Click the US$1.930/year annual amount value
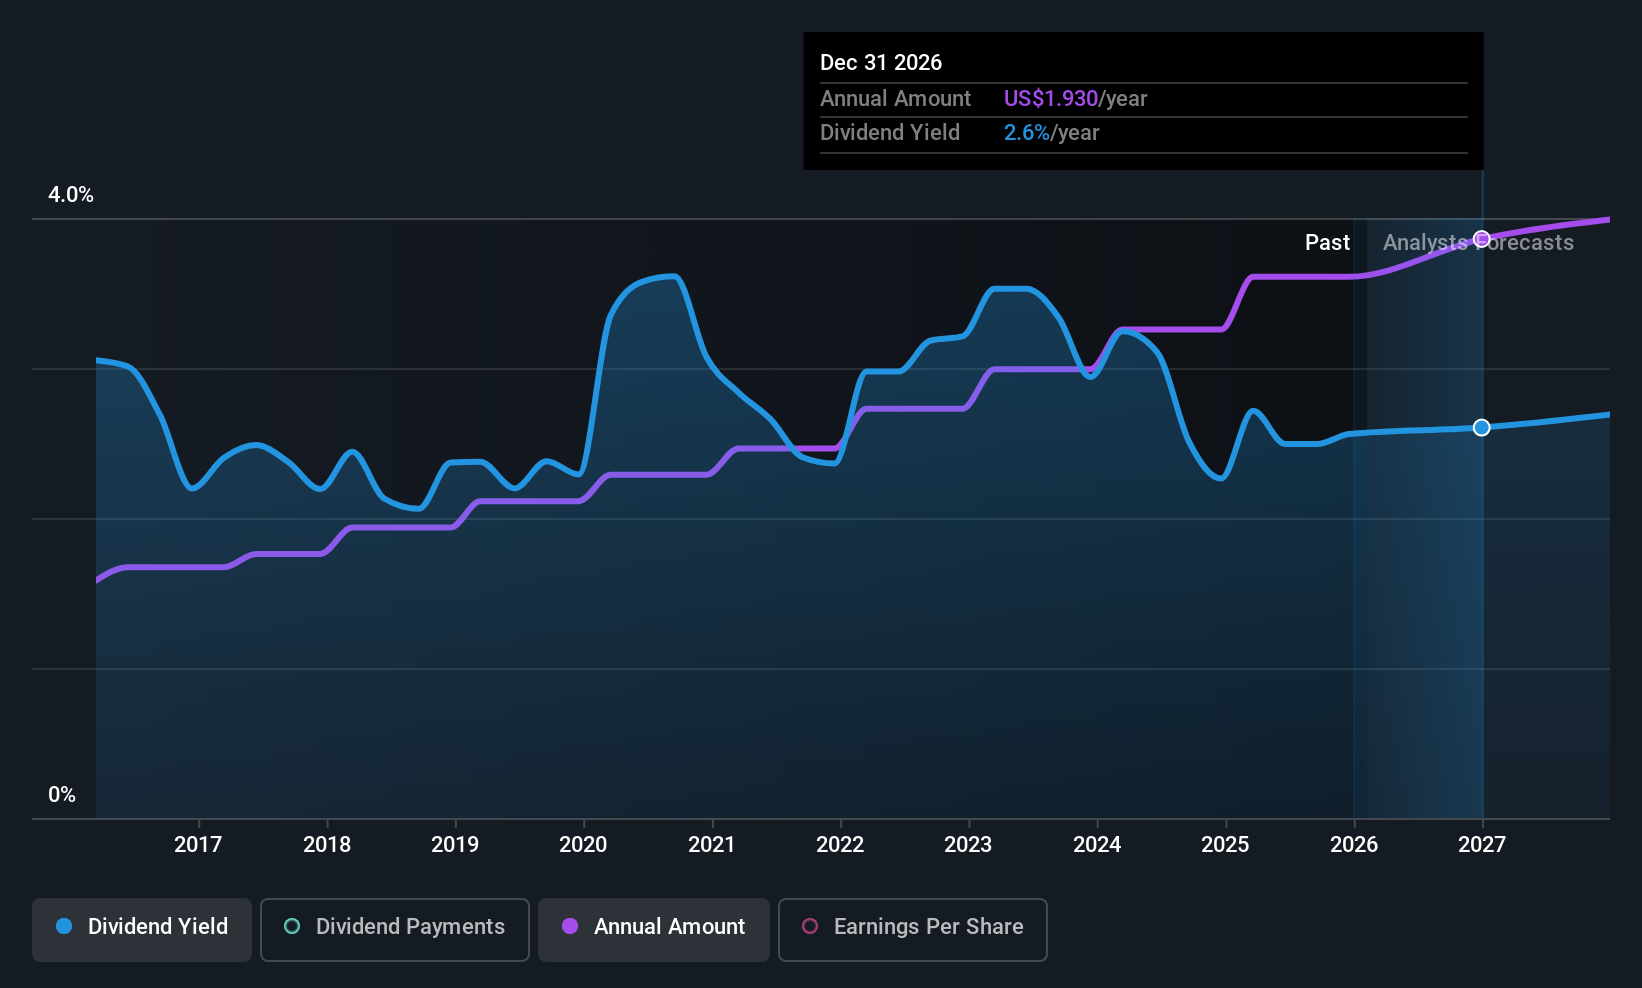The height and width of the screenshot is (988, 1642). coord(1075,98)
